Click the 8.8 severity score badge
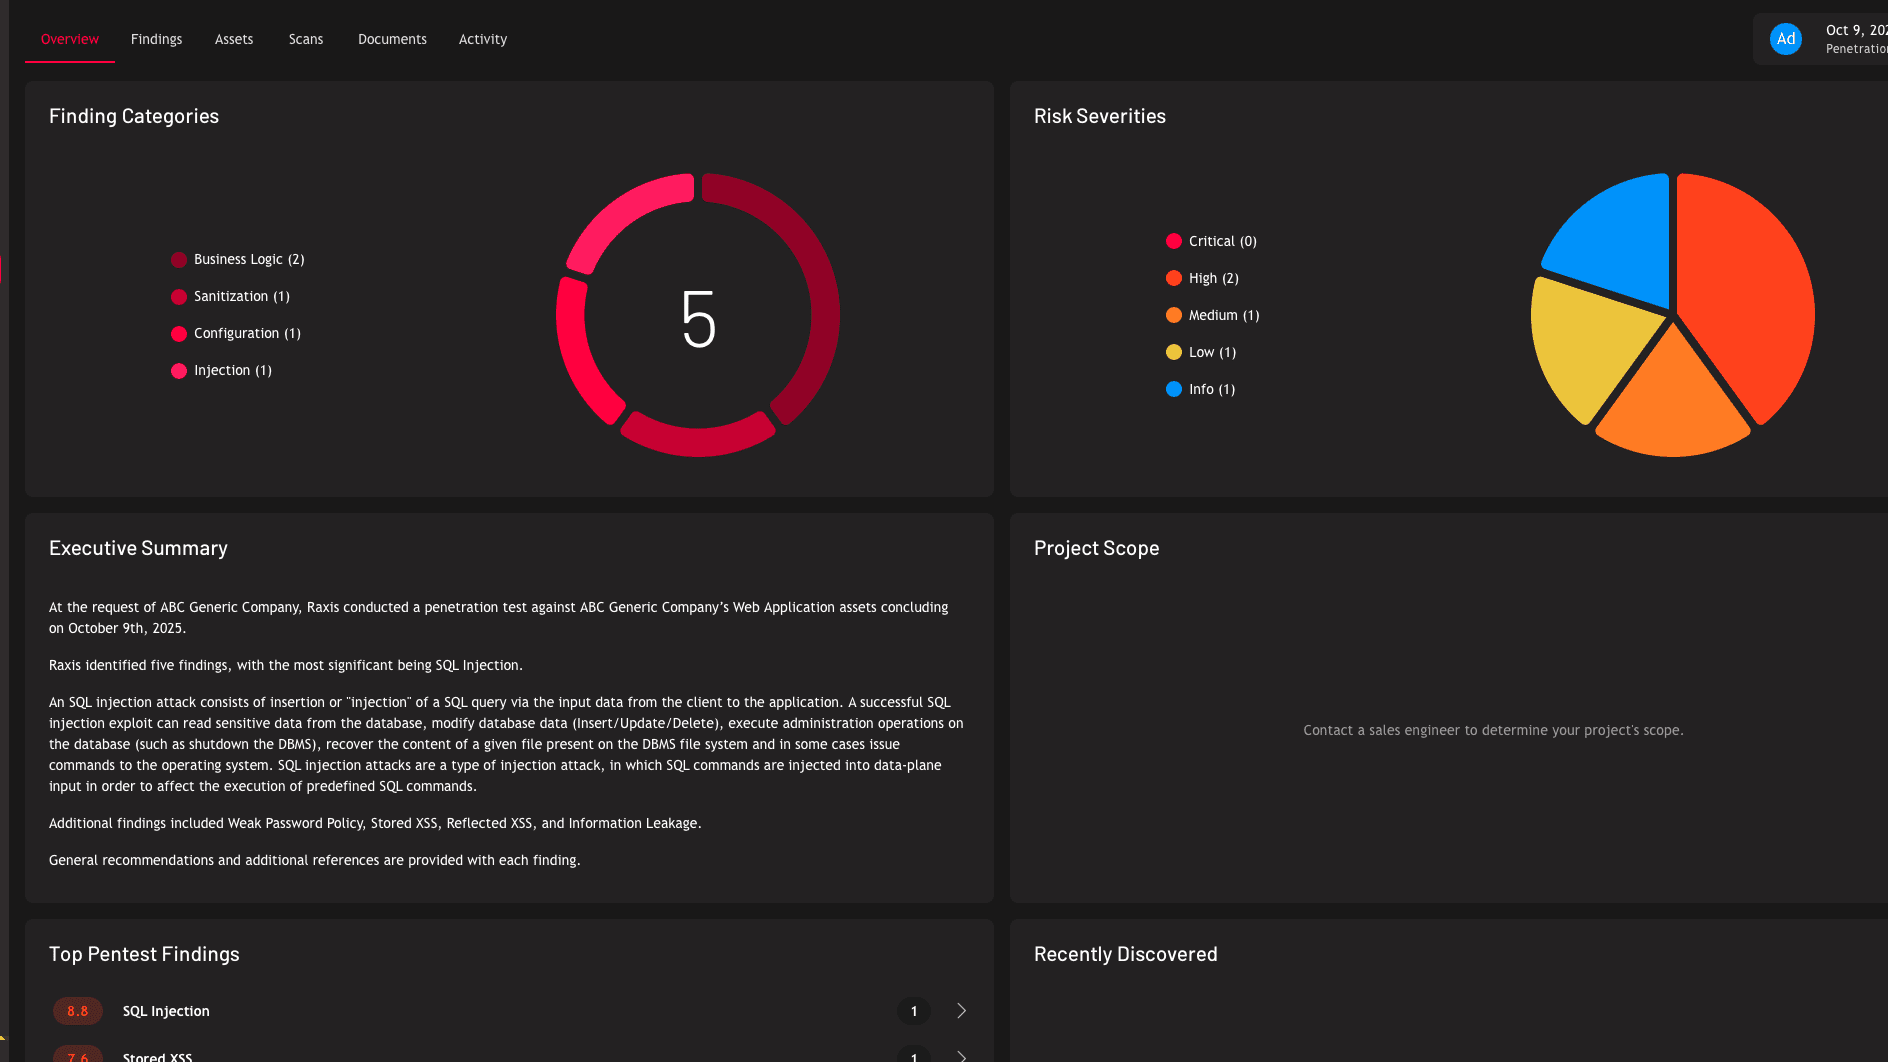Viewport: 1888px width, 1062px height. click(x=77, y=1011)
